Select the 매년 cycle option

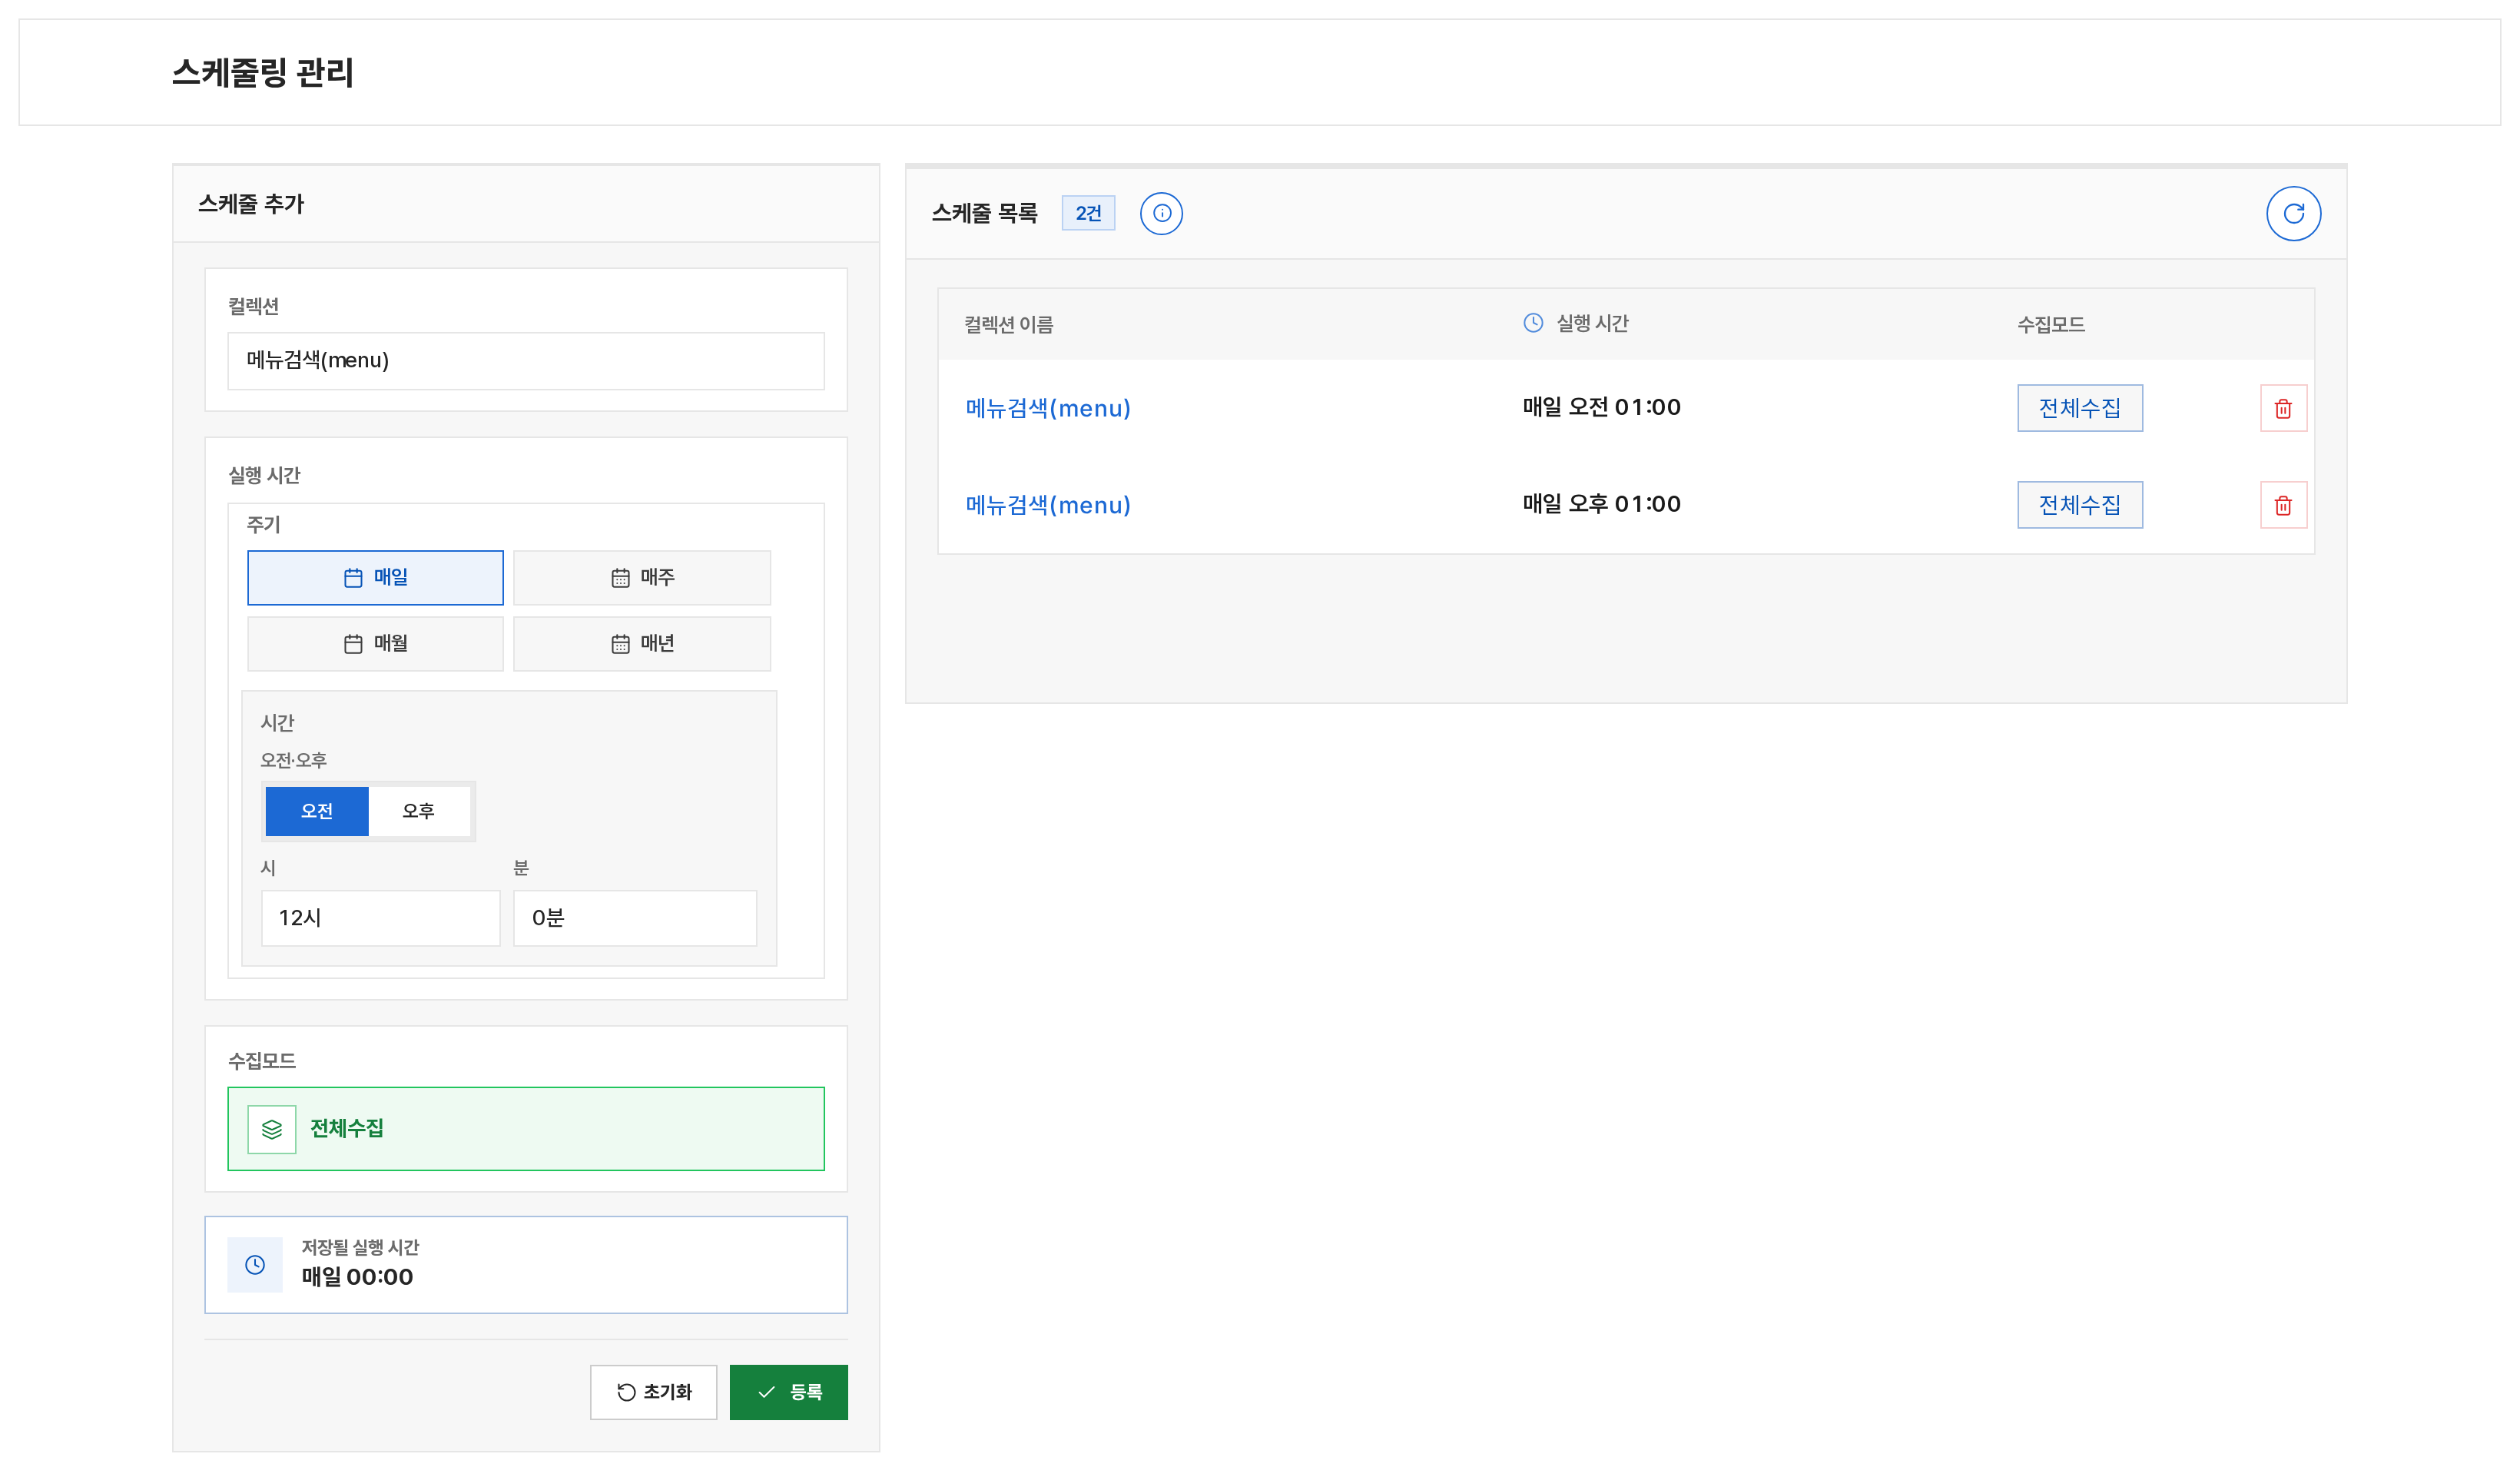(642, 643)
